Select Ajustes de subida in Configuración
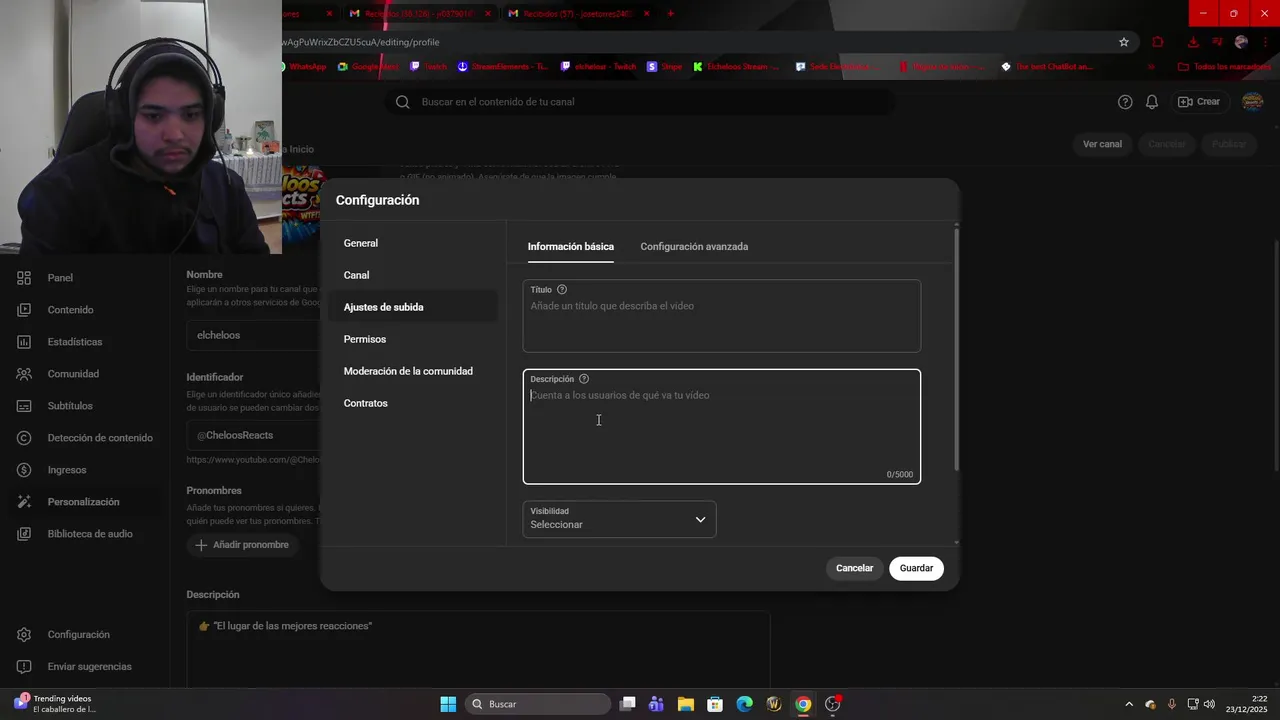1280x720 pixels. pyautogui.click(x=412, y=307)
